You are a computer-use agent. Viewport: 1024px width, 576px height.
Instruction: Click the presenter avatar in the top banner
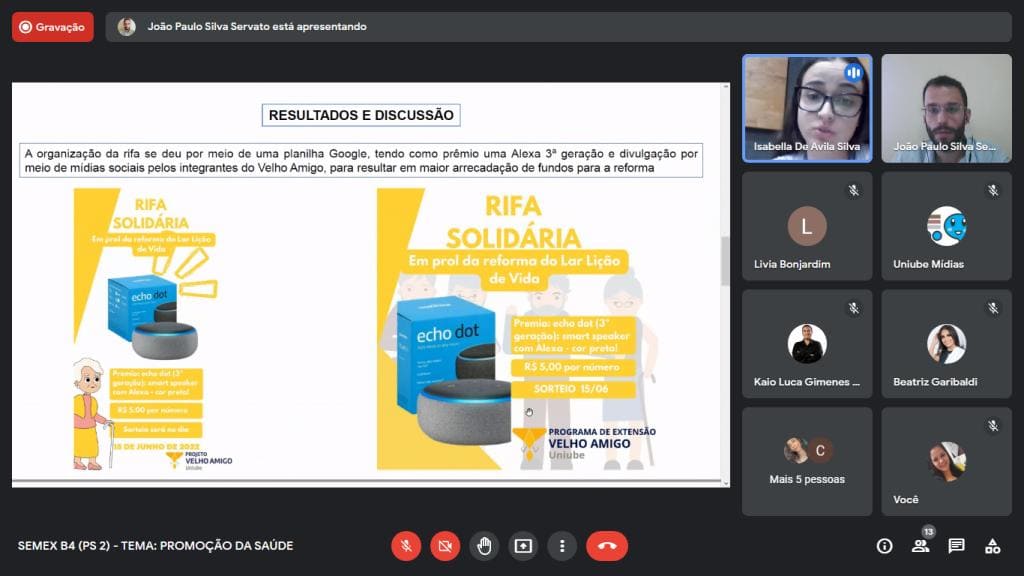click(127, 27)
